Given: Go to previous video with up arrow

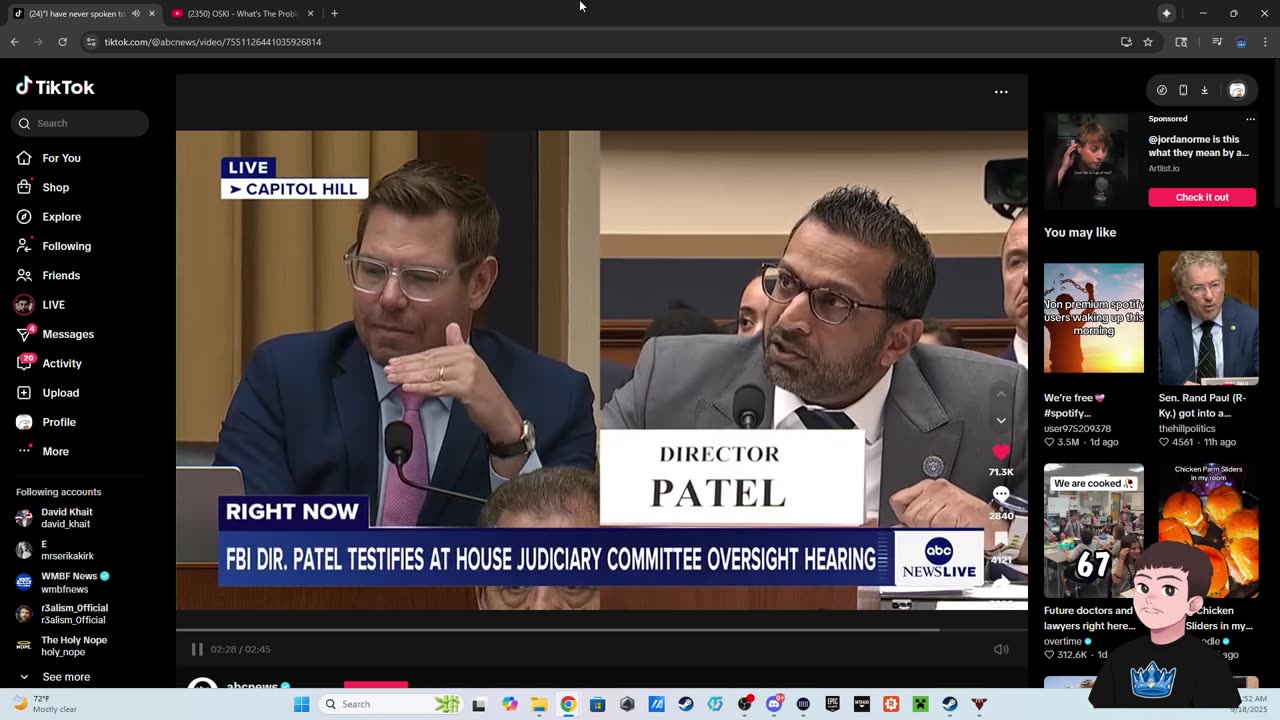Looking at the screenshot, I should [1001, 395].
